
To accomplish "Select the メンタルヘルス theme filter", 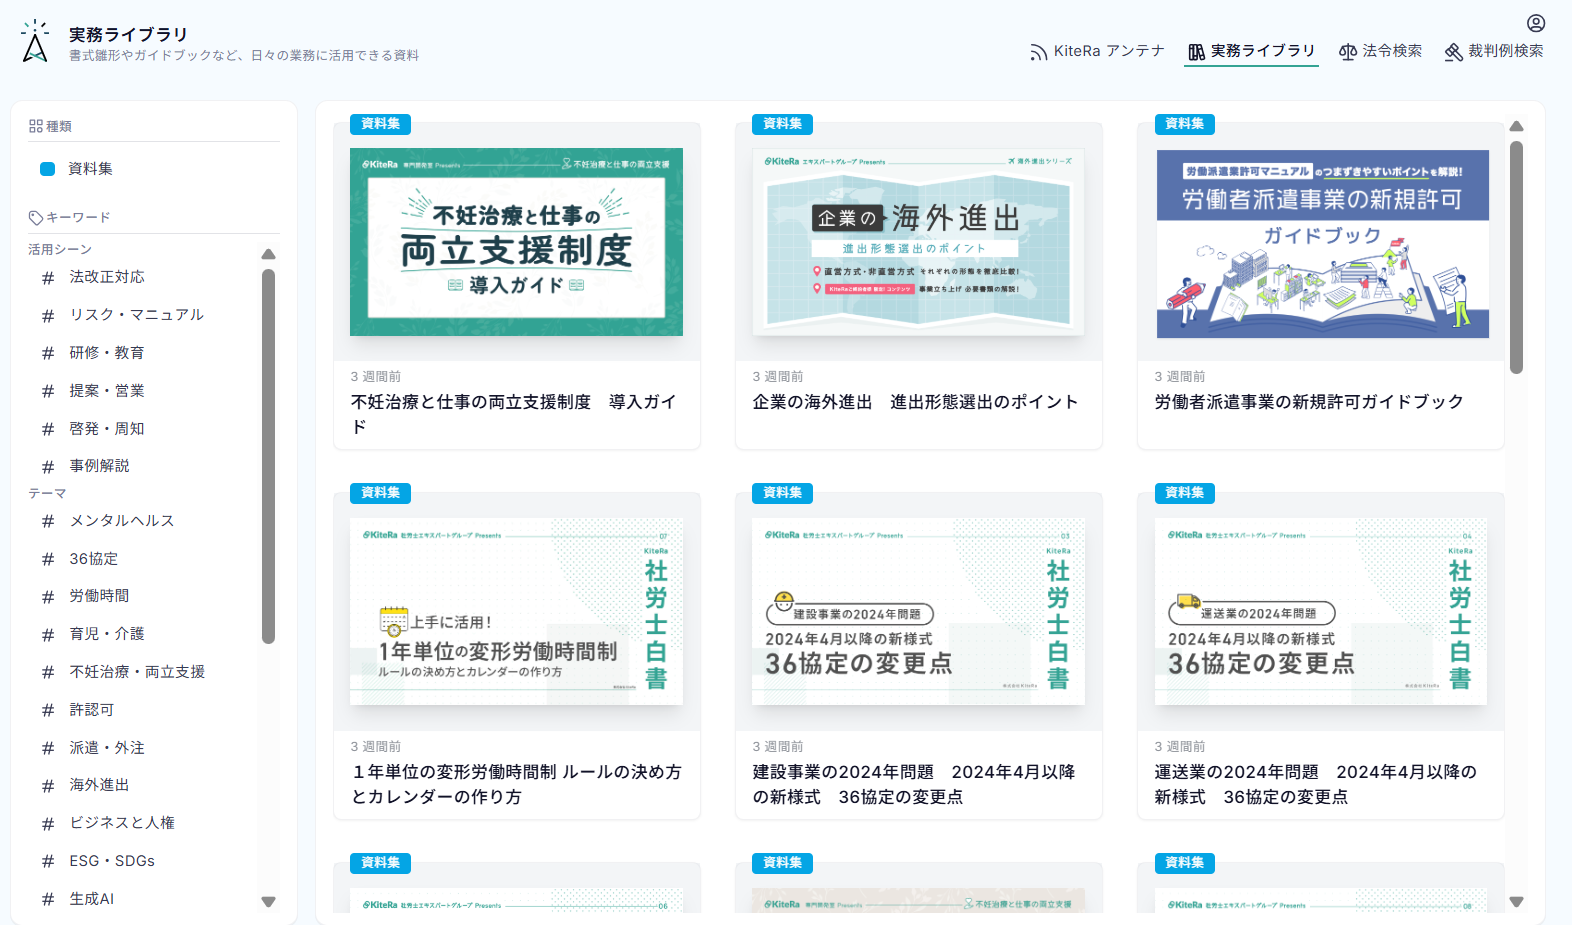I will coord(122,521).
